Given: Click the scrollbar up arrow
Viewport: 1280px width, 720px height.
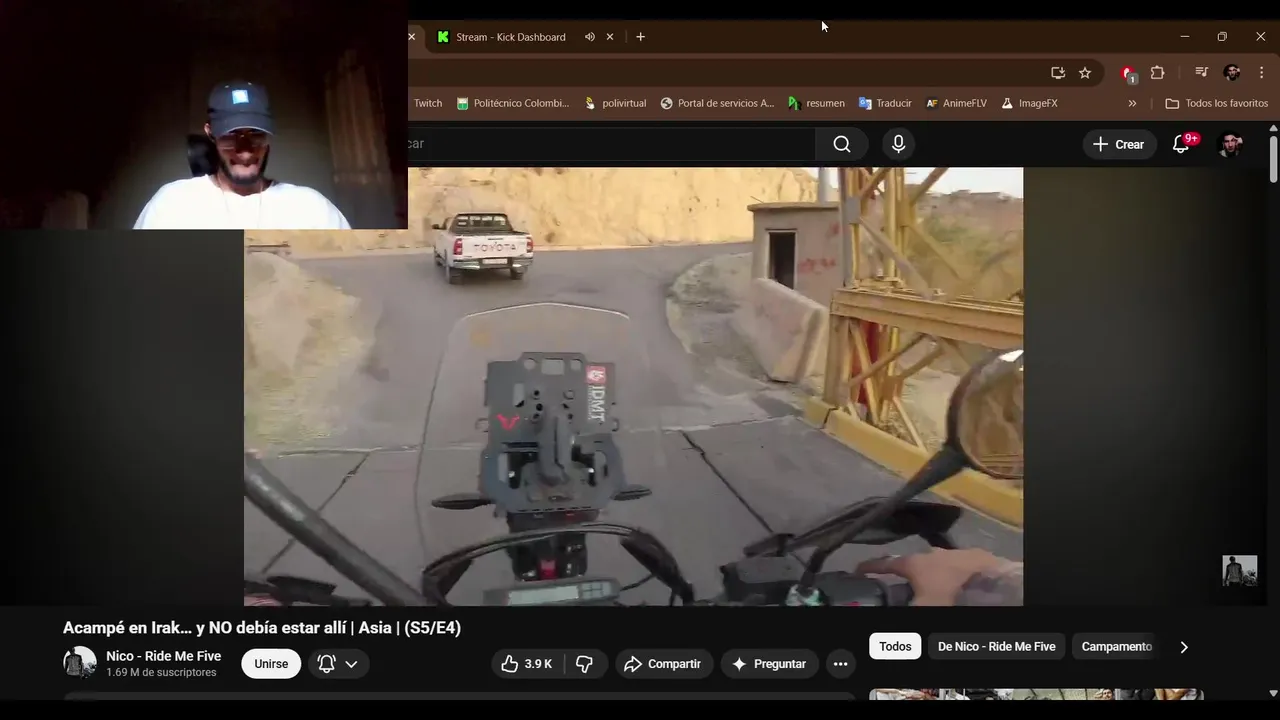Looking at the screenshot, I should click(x=1273, y=128).
